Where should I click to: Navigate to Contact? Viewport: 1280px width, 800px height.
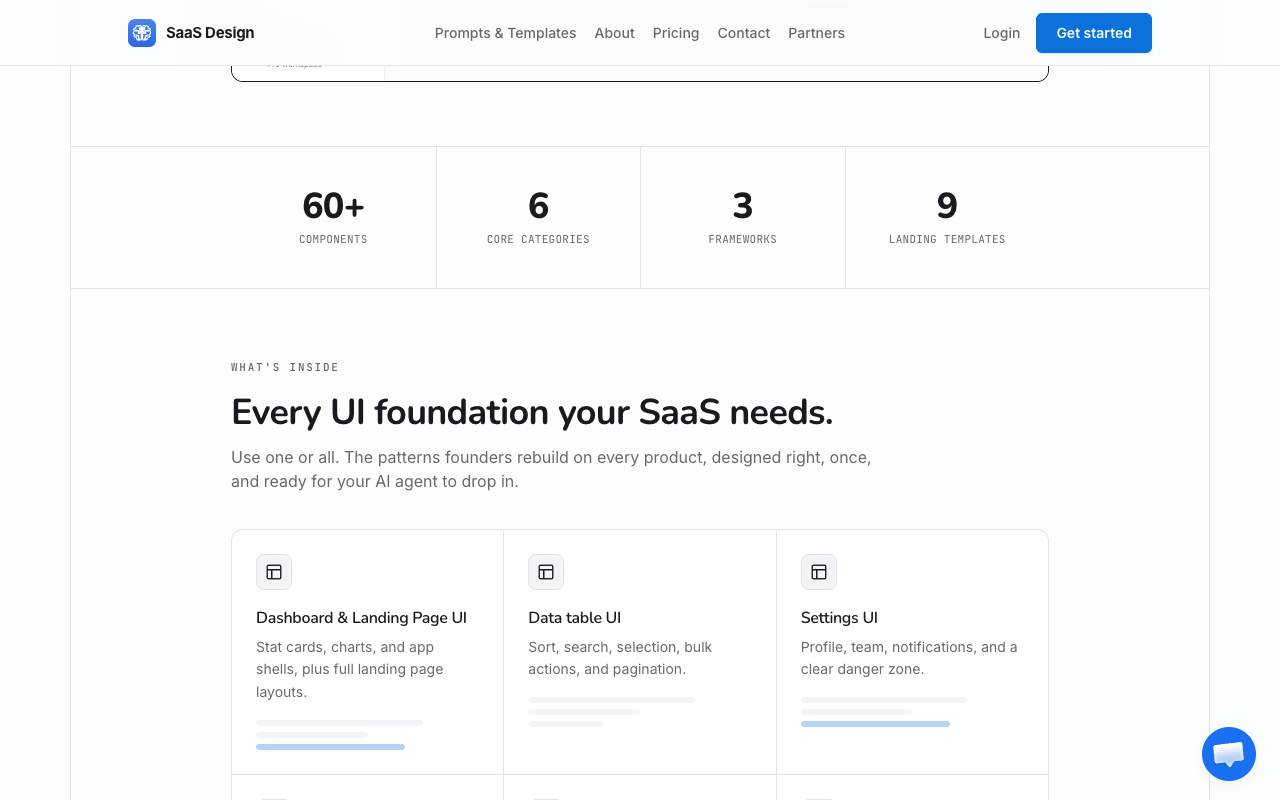point(744,33)
